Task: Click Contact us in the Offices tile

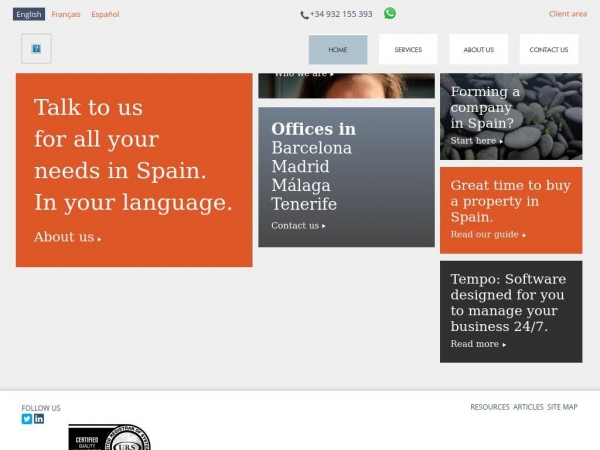Action: [x=298, y=225]
